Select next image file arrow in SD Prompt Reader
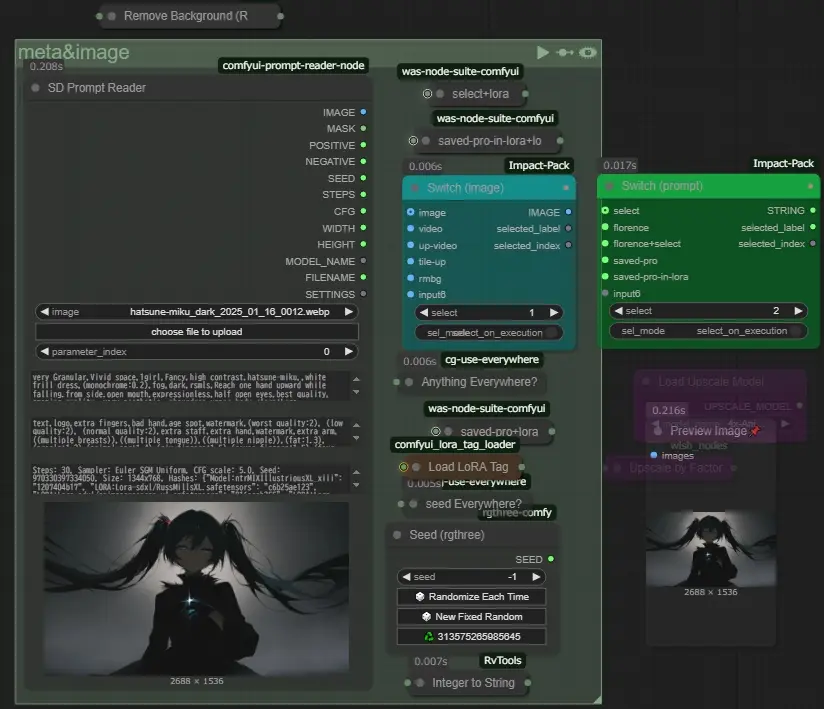Image resolution: width=824 pixels, height=709 pixels. pyautogui.click(x=348, y=312)
